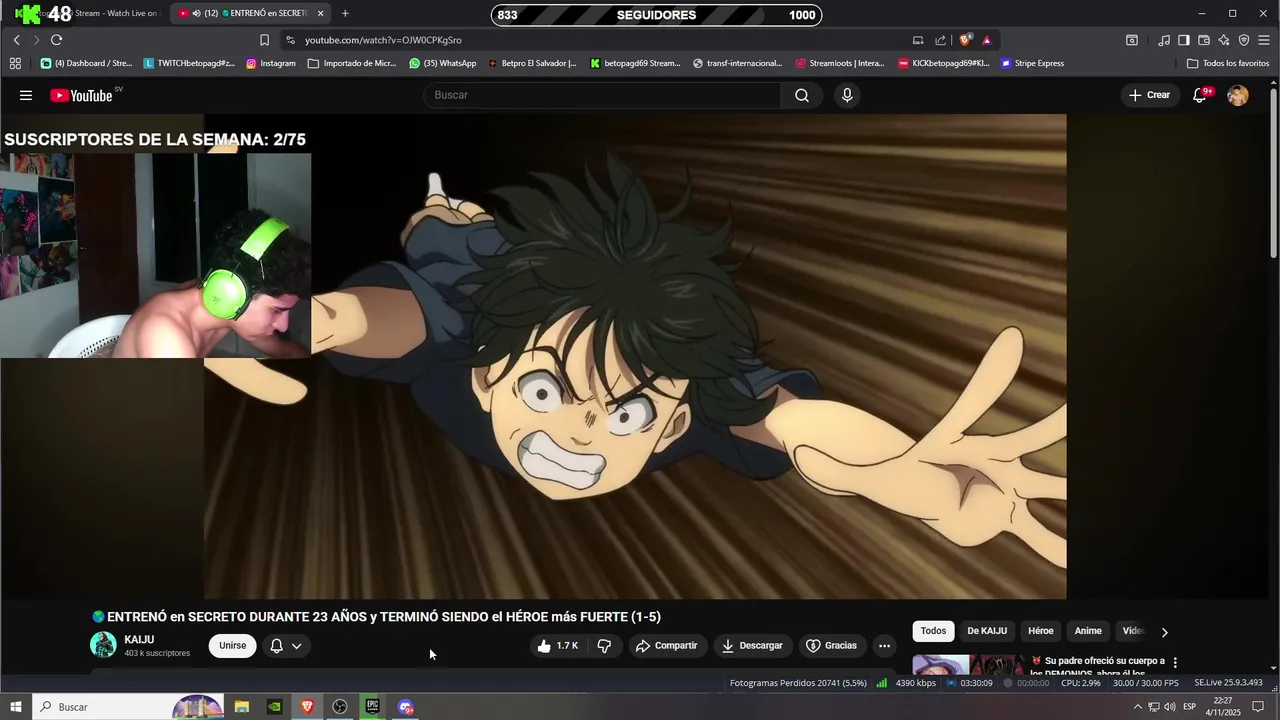
Task: Open the KAIJU channel avatar
Action: point(103,645)
